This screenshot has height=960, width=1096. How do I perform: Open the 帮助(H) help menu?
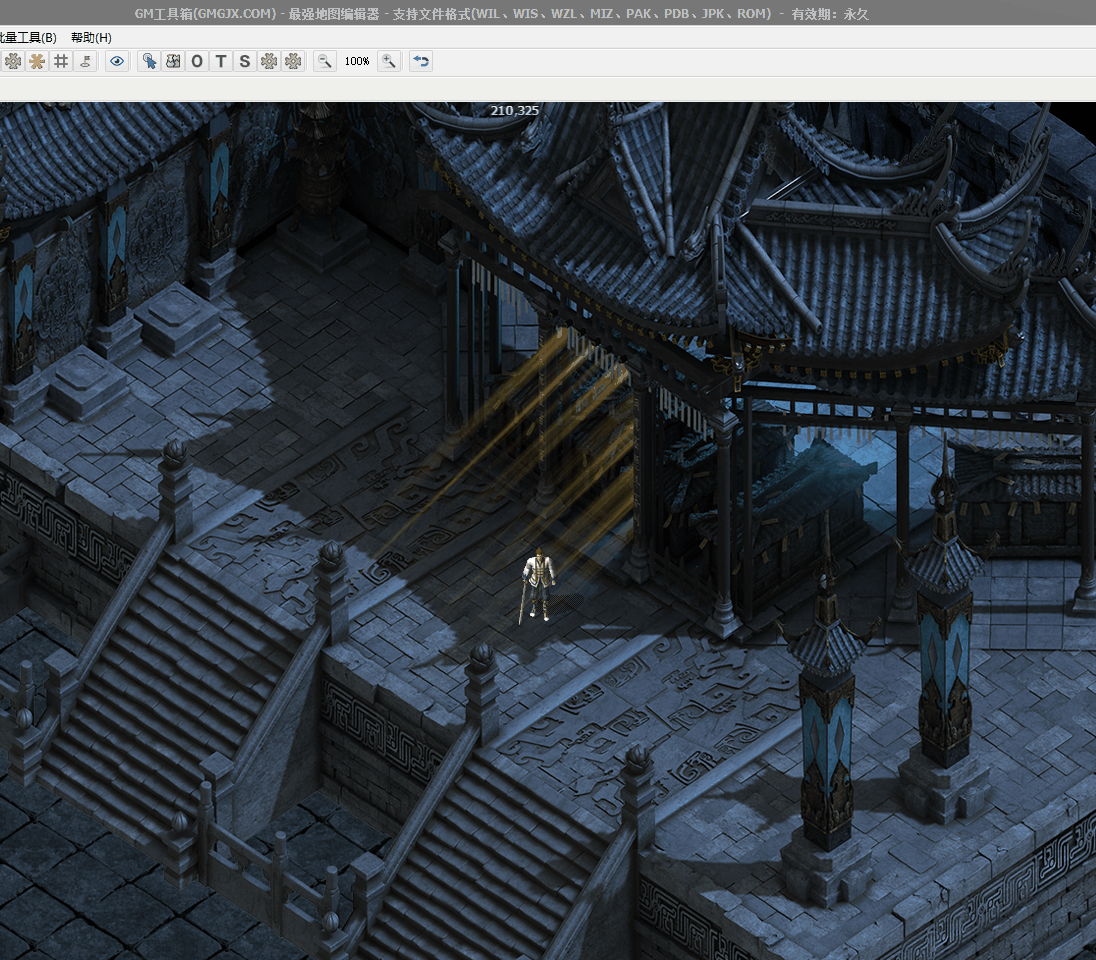(92, 38)
